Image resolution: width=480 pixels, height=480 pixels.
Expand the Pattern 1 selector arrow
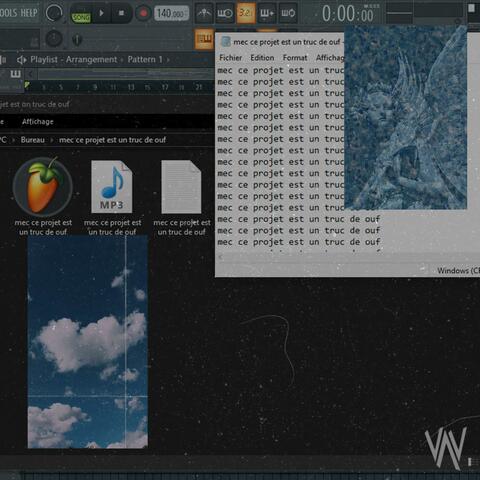tap(168, 60)
